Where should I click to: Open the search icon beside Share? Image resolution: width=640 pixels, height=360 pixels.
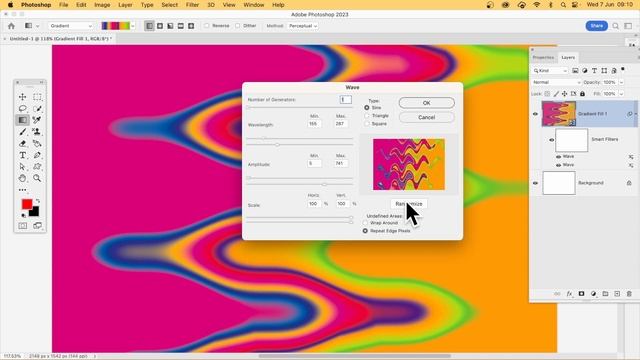point(616,26)
